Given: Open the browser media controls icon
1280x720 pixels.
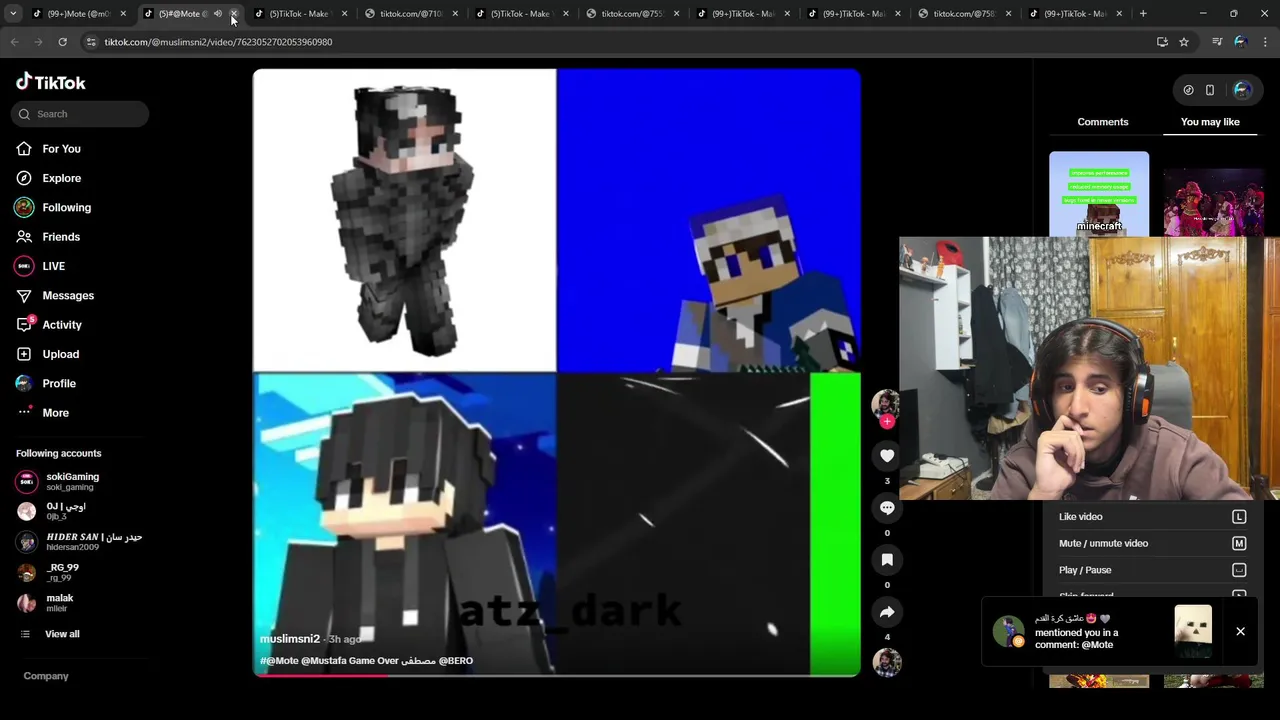Looking at the screenshot, I should pyautogui.click(x=1217, y=42).
